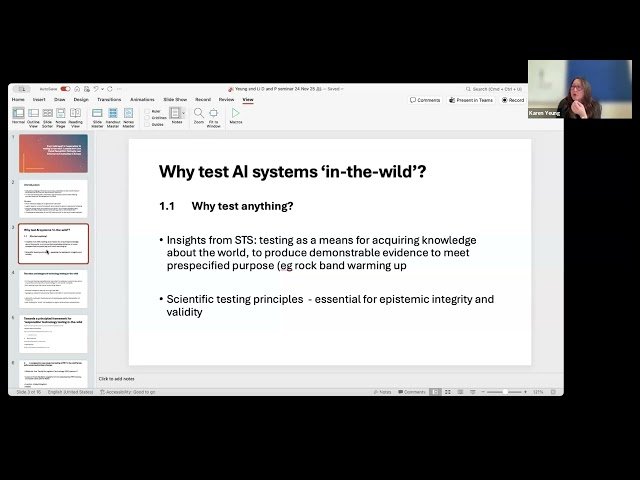Screen dimensions: 640x480
Task: Start Slide Show from the status bar icon
Action: [472, 392]
